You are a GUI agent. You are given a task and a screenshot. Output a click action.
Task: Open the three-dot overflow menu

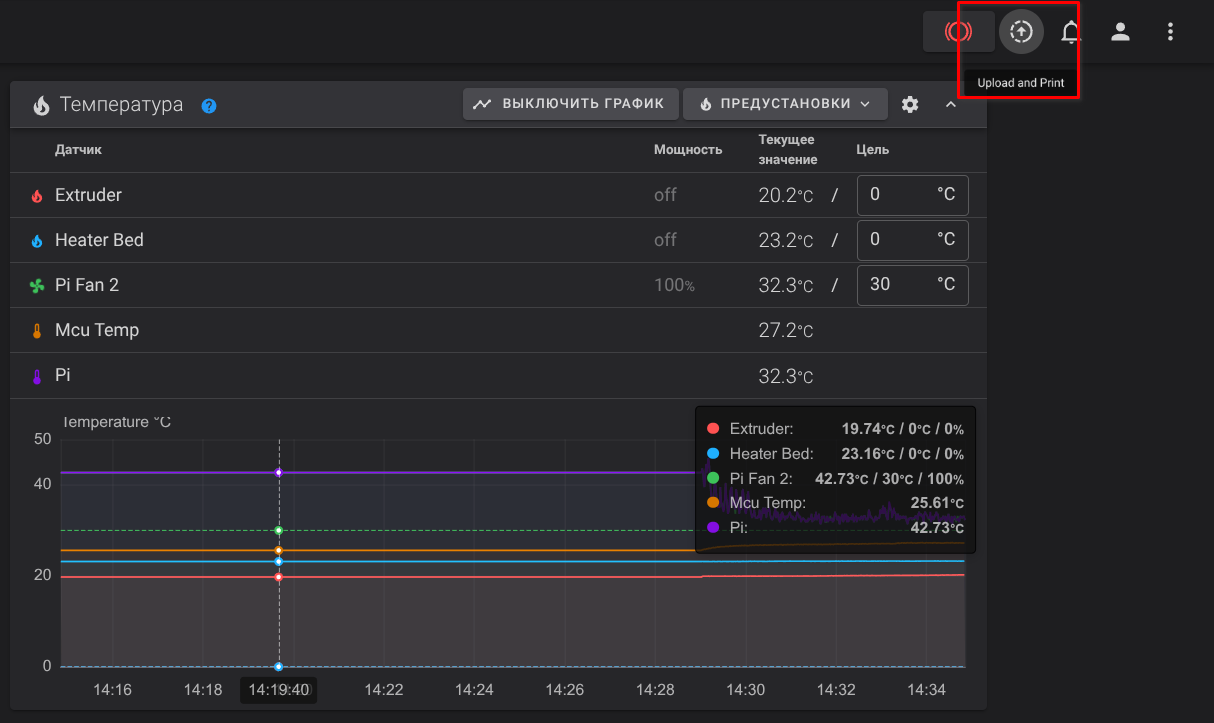(1170, 32)
